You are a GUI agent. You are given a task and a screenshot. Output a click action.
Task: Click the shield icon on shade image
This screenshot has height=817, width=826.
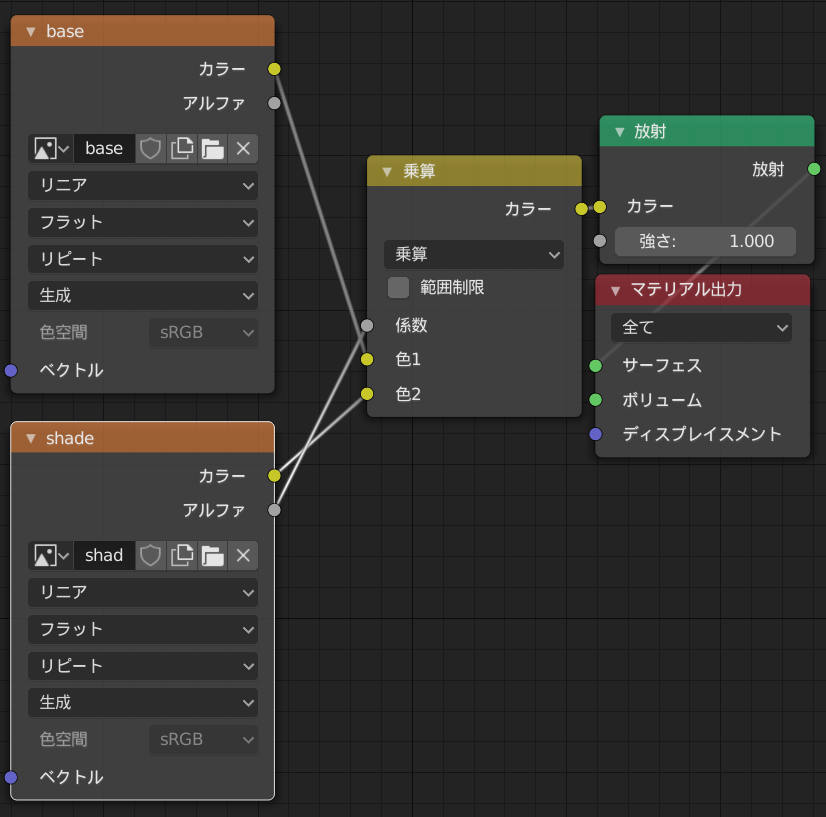tap(150, 555)
